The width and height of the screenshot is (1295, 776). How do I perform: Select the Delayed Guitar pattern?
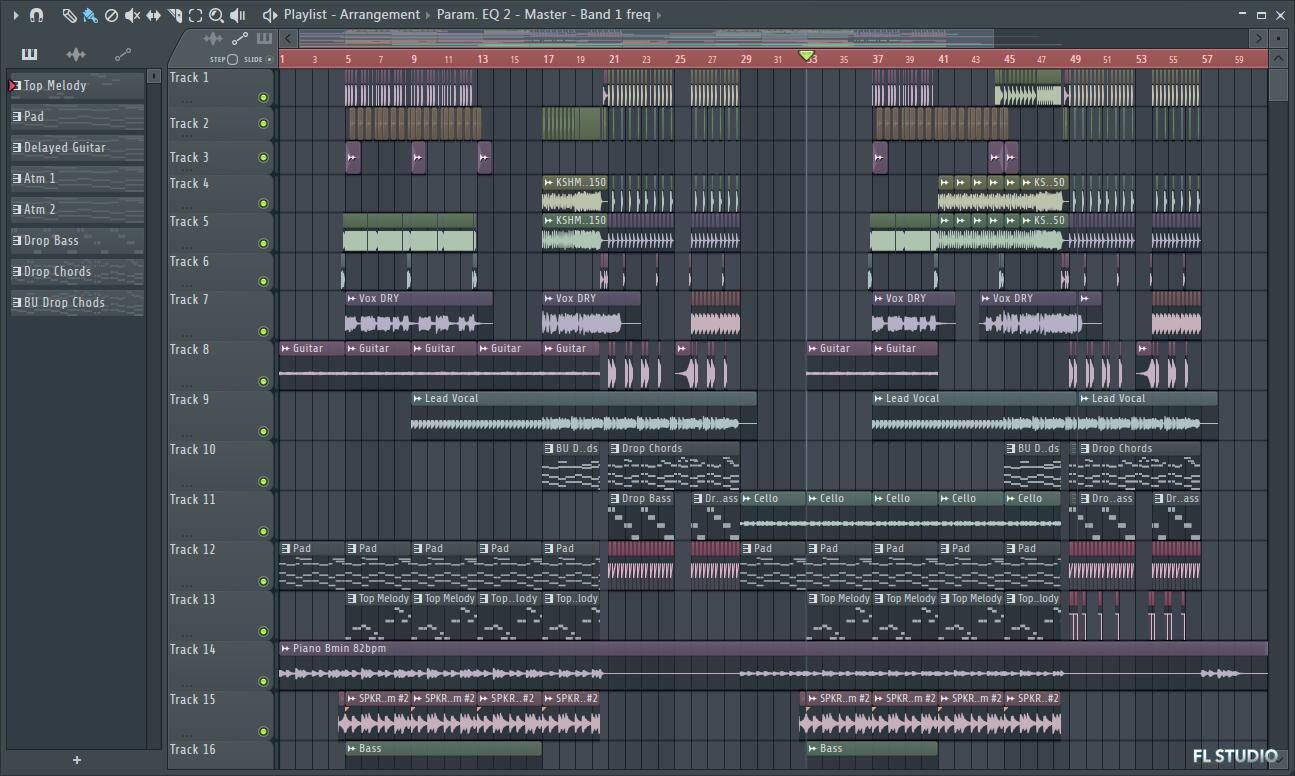click(77, 148)
